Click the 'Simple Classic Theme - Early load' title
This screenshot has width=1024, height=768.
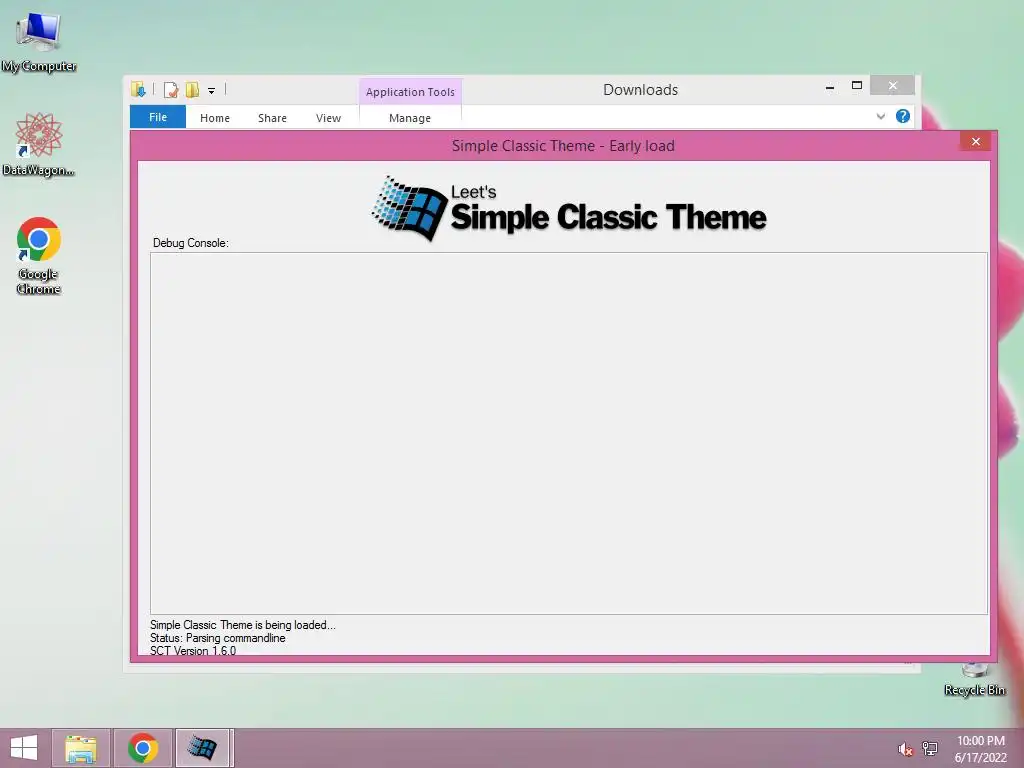click(x=563, y=146)
